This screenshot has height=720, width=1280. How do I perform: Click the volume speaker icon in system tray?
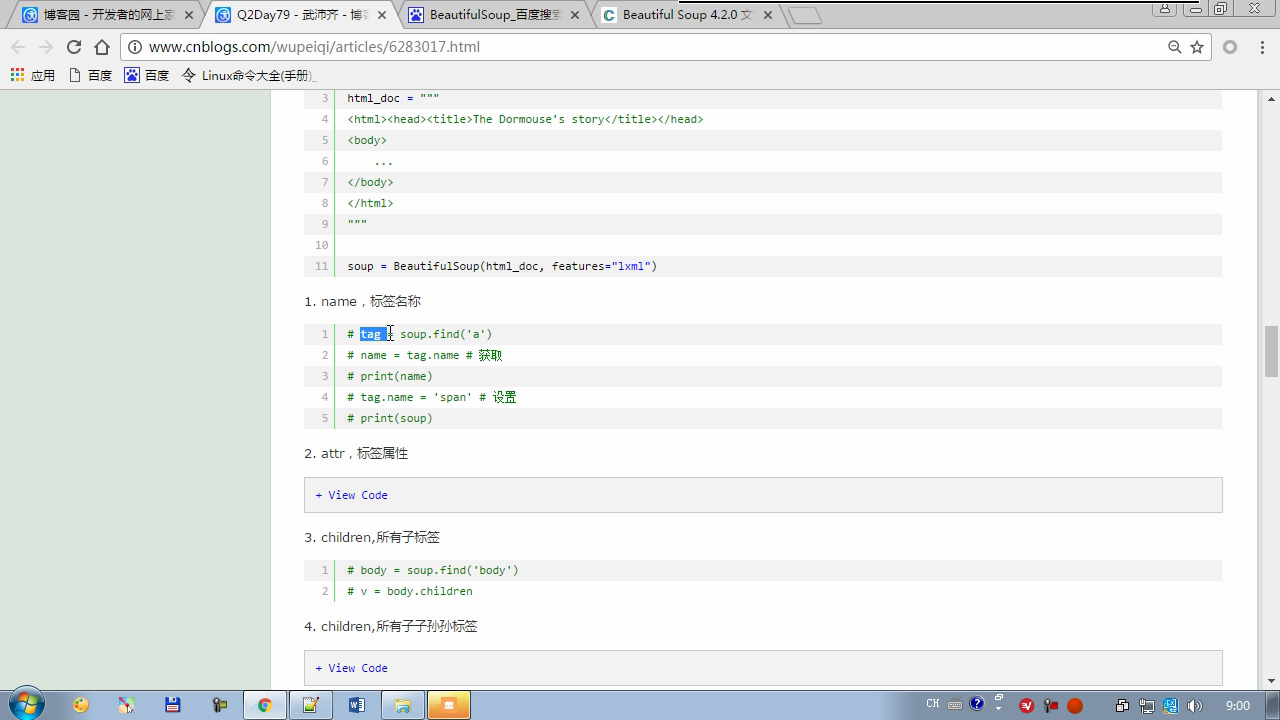tap(1195, 705)
